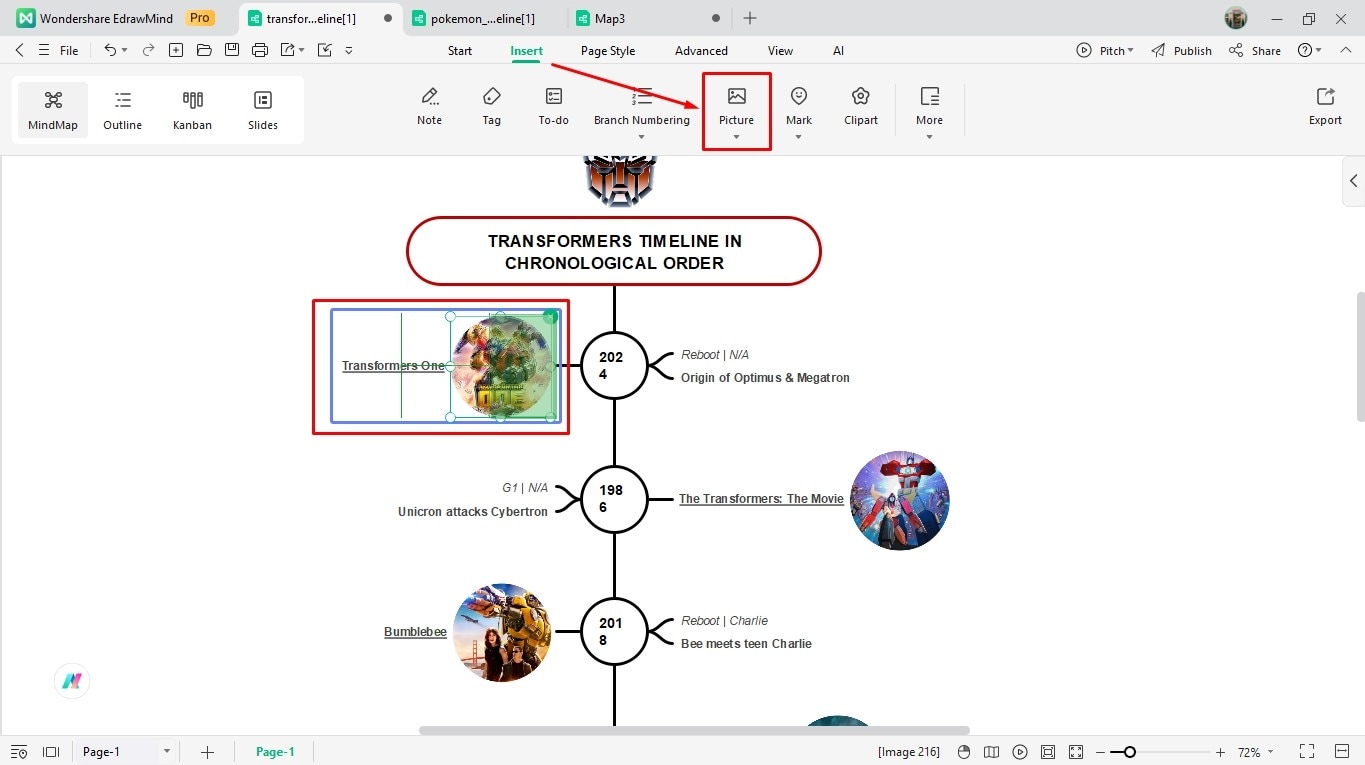
Task: Open the hamburger menu next to File
Action: (x=44, y=50)
